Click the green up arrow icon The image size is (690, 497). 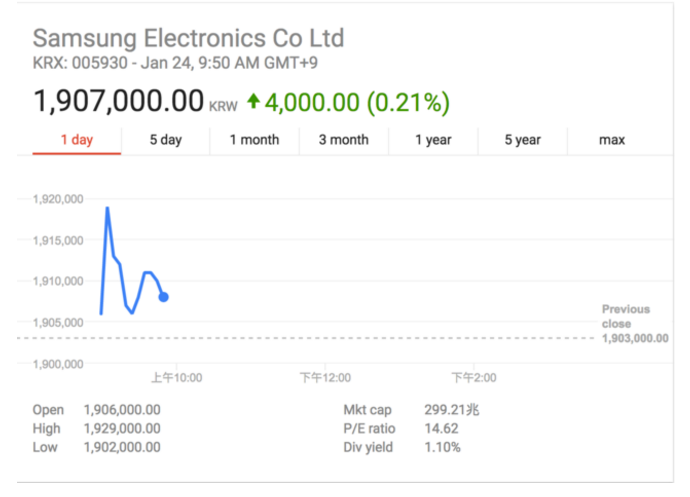253,101
